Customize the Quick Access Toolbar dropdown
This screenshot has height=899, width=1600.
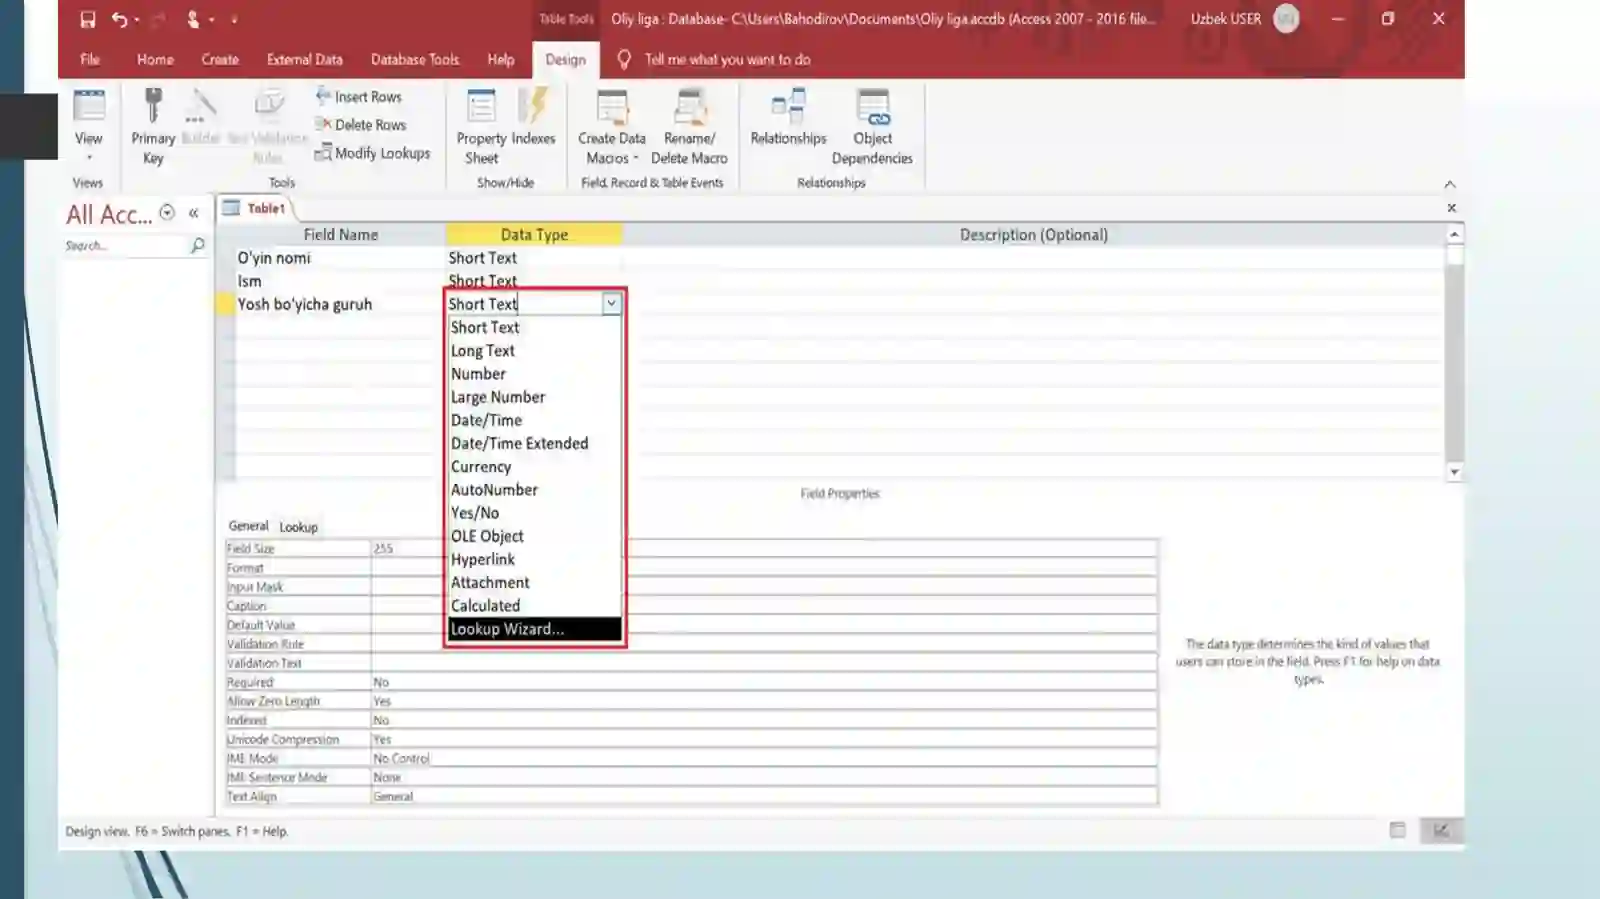click(234, 19)
